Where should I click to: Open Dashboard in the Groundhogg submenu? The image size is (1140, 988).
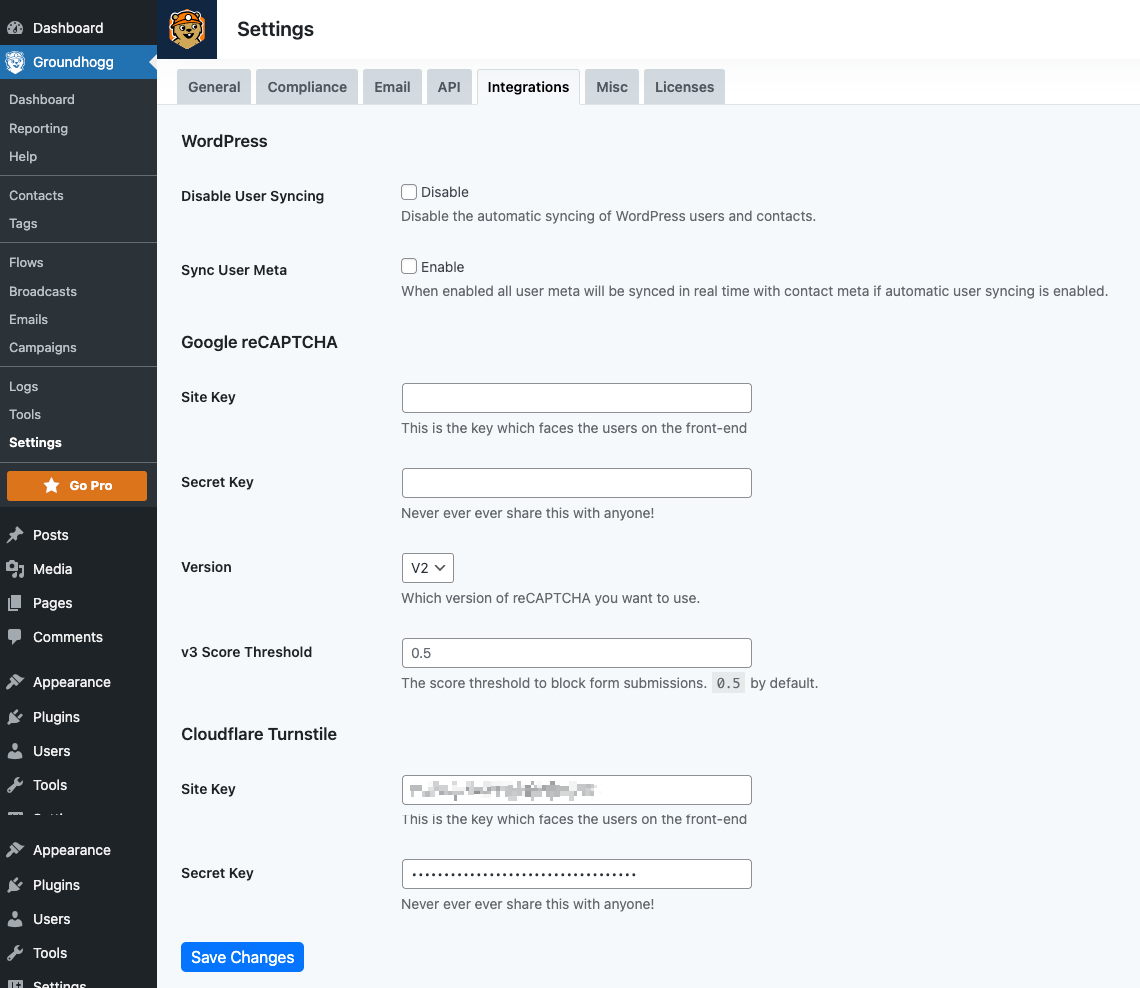click(41, 100)
